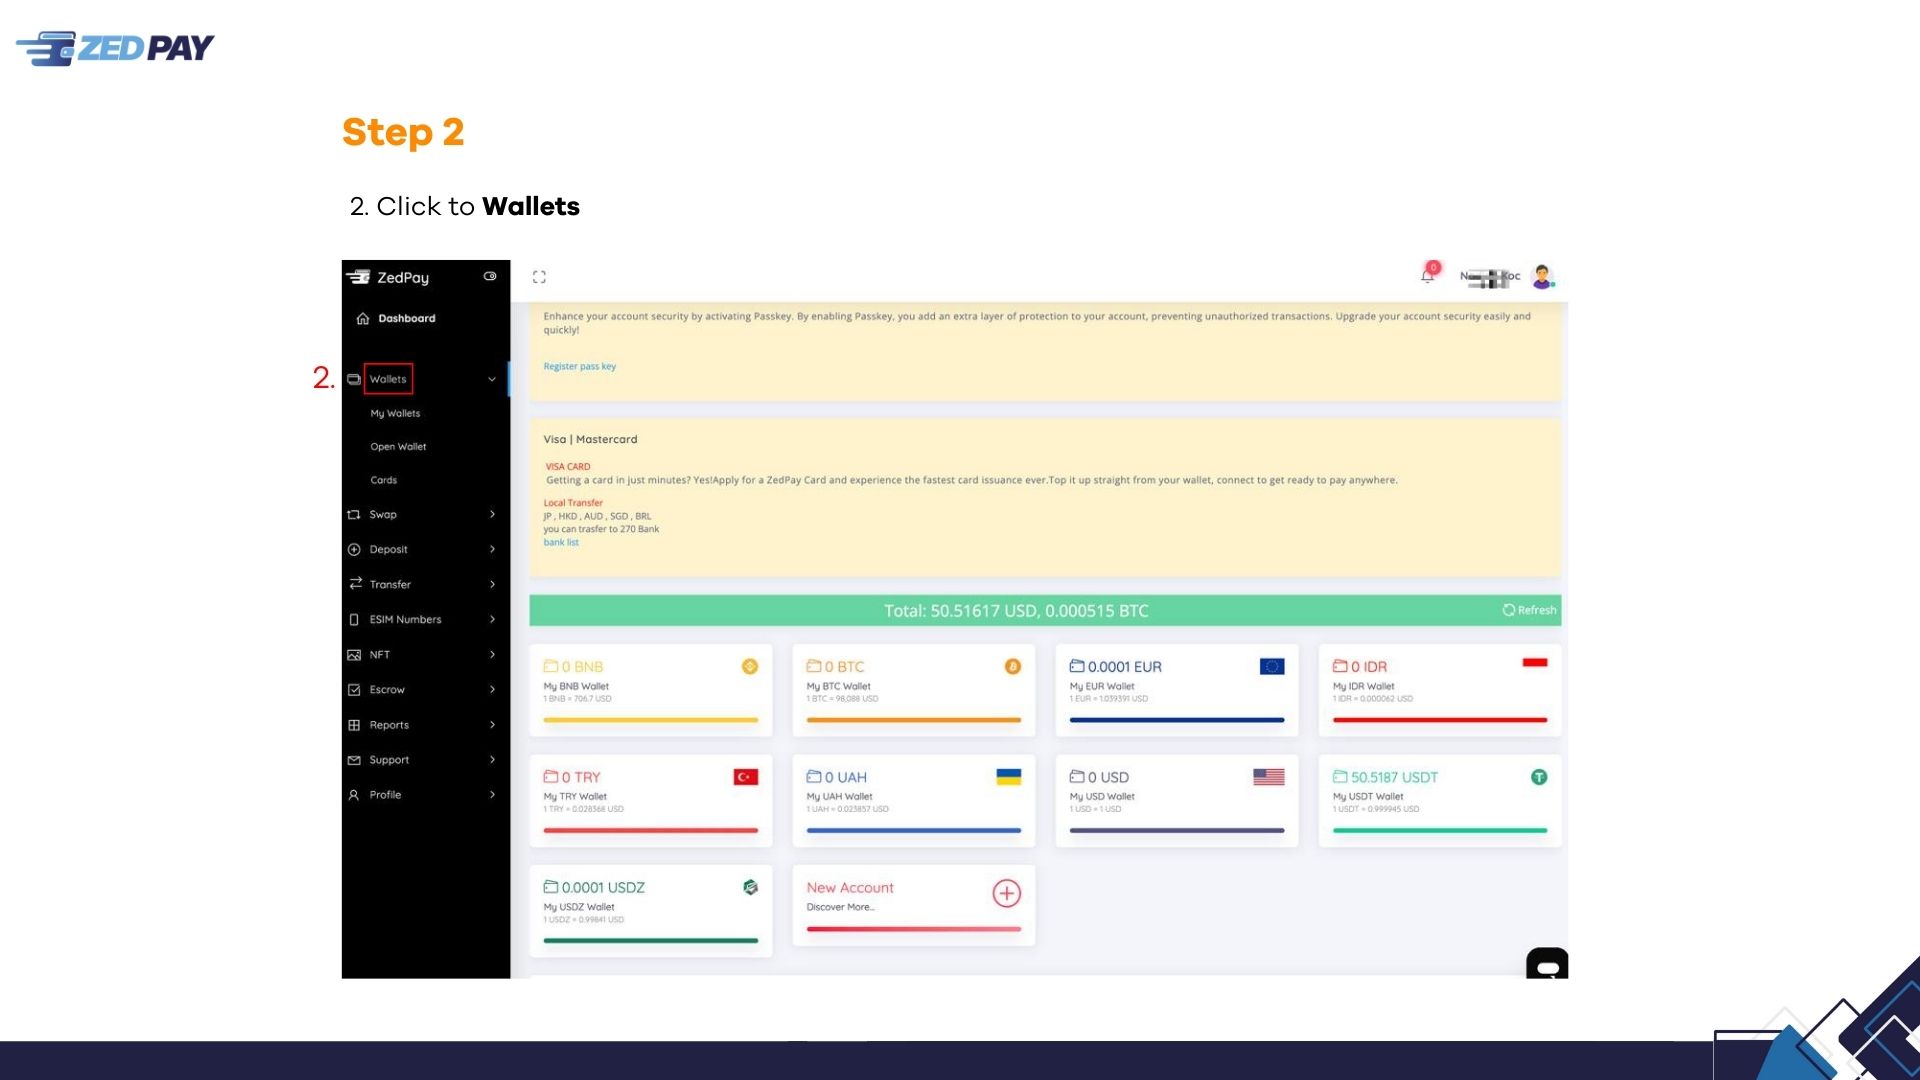Expand the Deposit menu chevron
Viewport: 1920px width, 1080px height.
tap(492, 549)
